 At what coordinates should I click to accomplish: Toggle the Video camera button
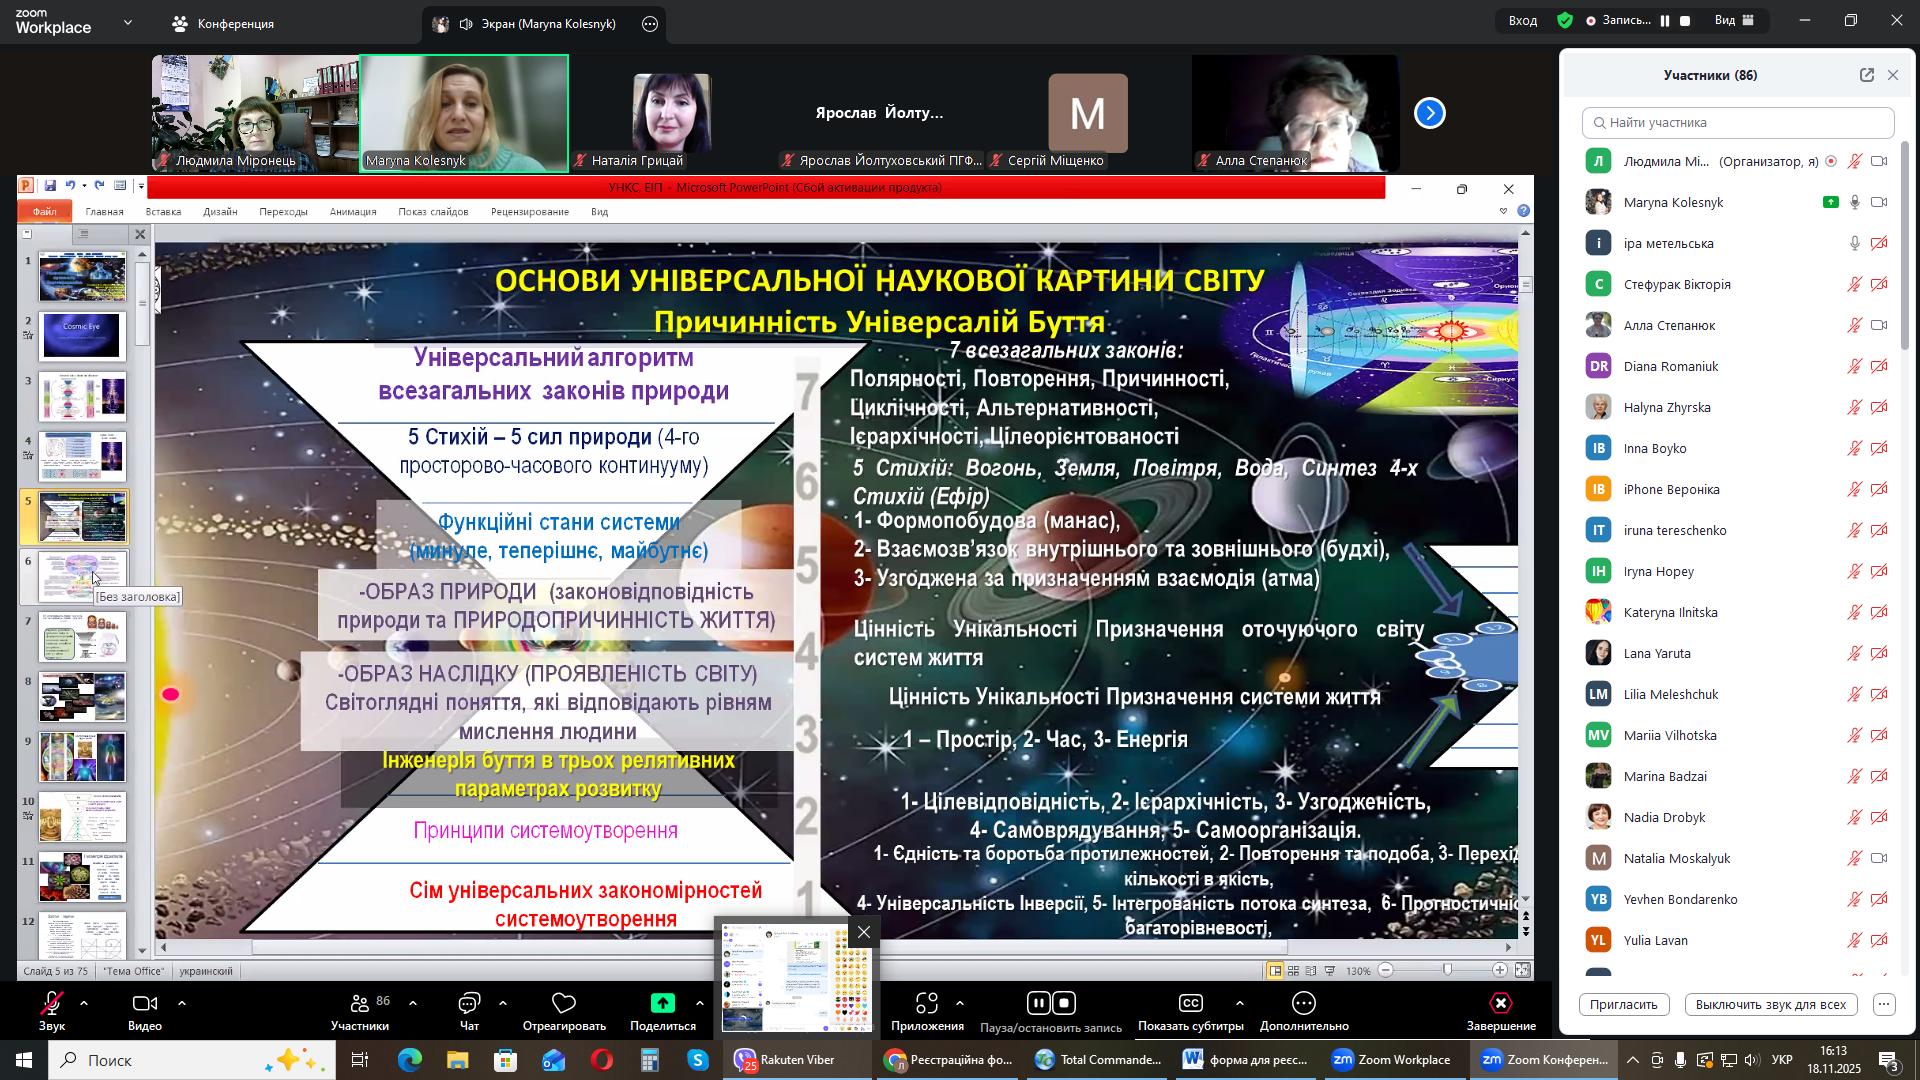[145, 1004]
